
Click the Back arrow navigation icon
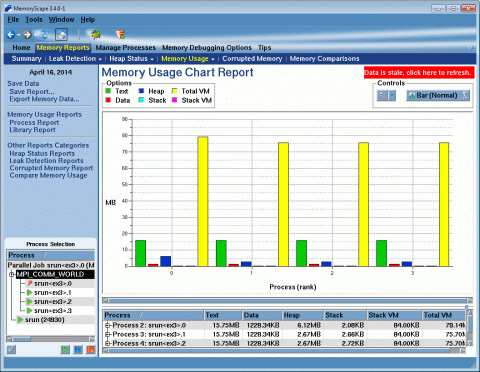pos(11,34)
